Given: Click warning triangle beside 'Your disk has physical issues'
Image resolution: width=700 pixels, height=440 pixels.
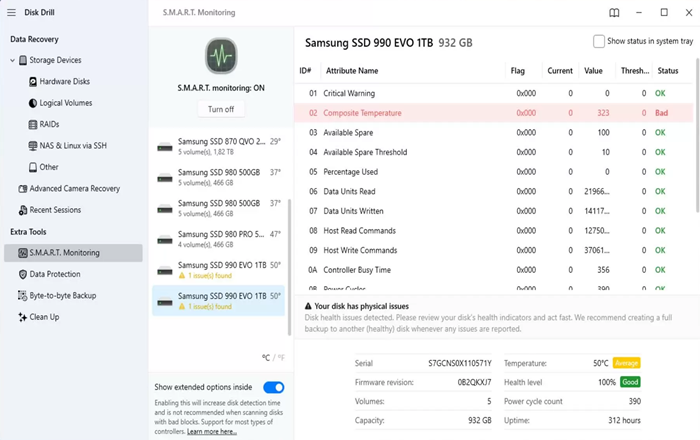Looking at the screenshot, I should pyautogui.click(x=308, y=306).
